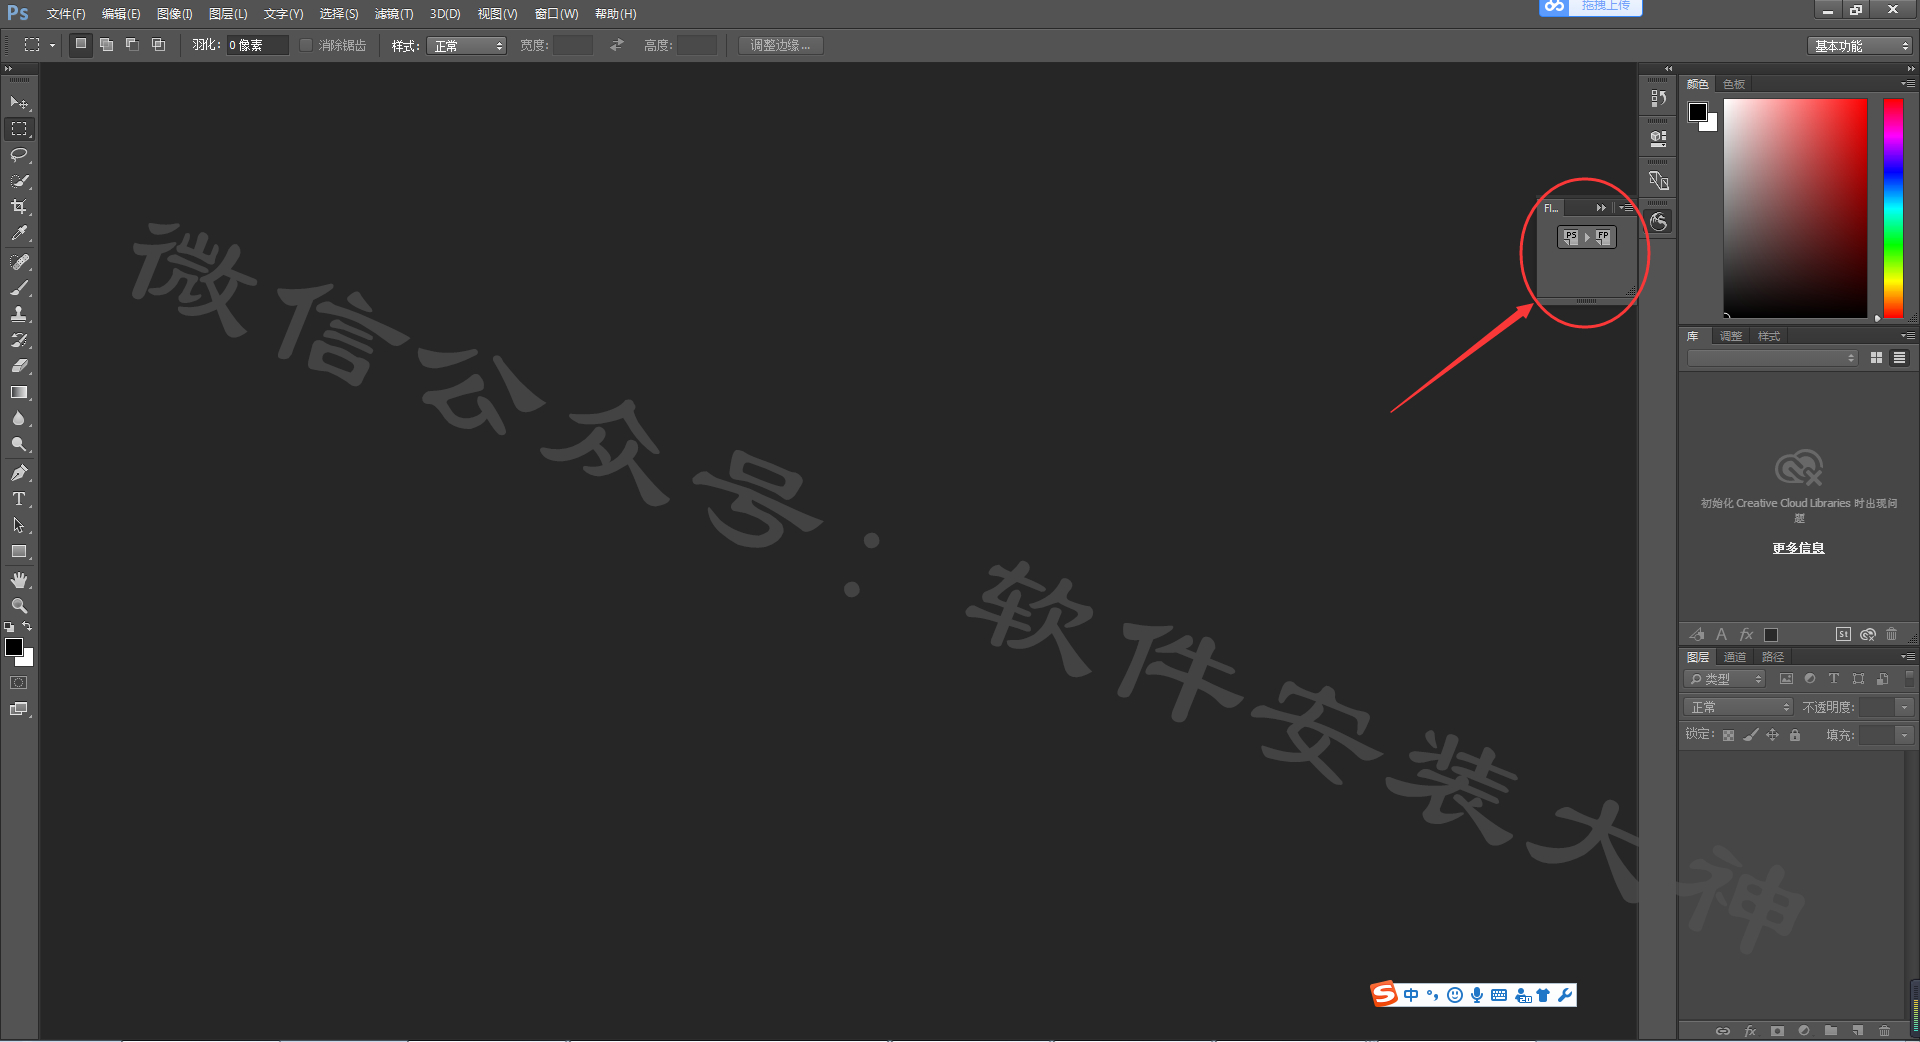Select the Horizontal Type tool
Screen dimensions: 1920x1042
[x=19, y=499]
